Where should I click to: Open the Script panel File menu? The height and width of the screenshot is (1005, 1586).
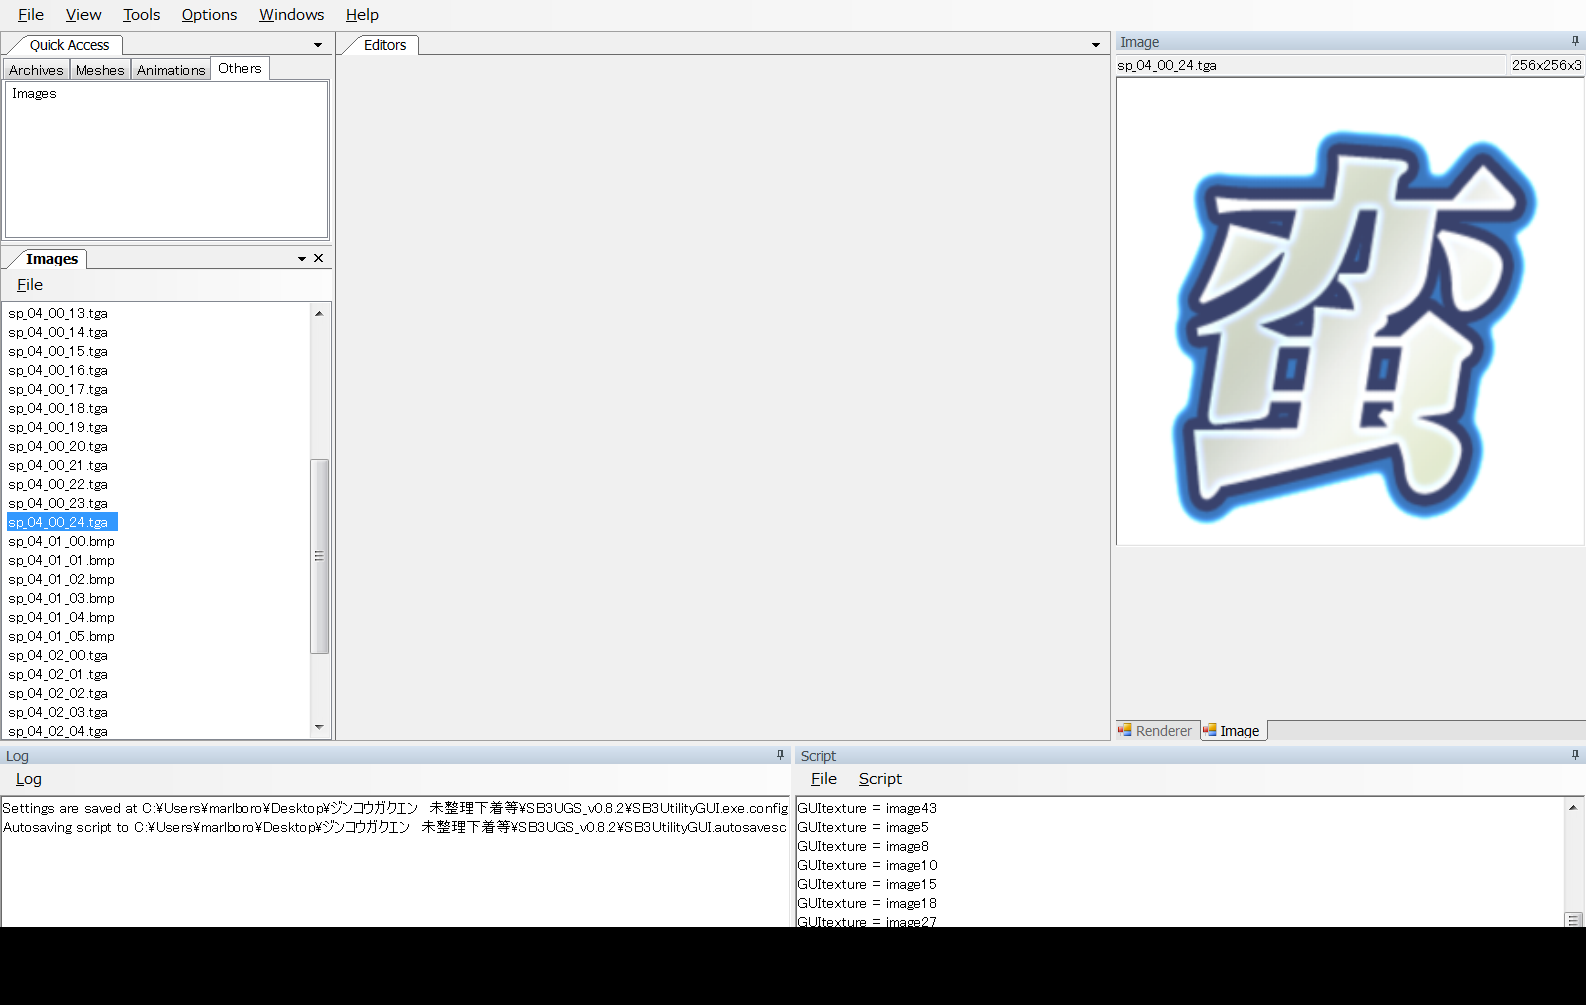[x=824, y=779]
